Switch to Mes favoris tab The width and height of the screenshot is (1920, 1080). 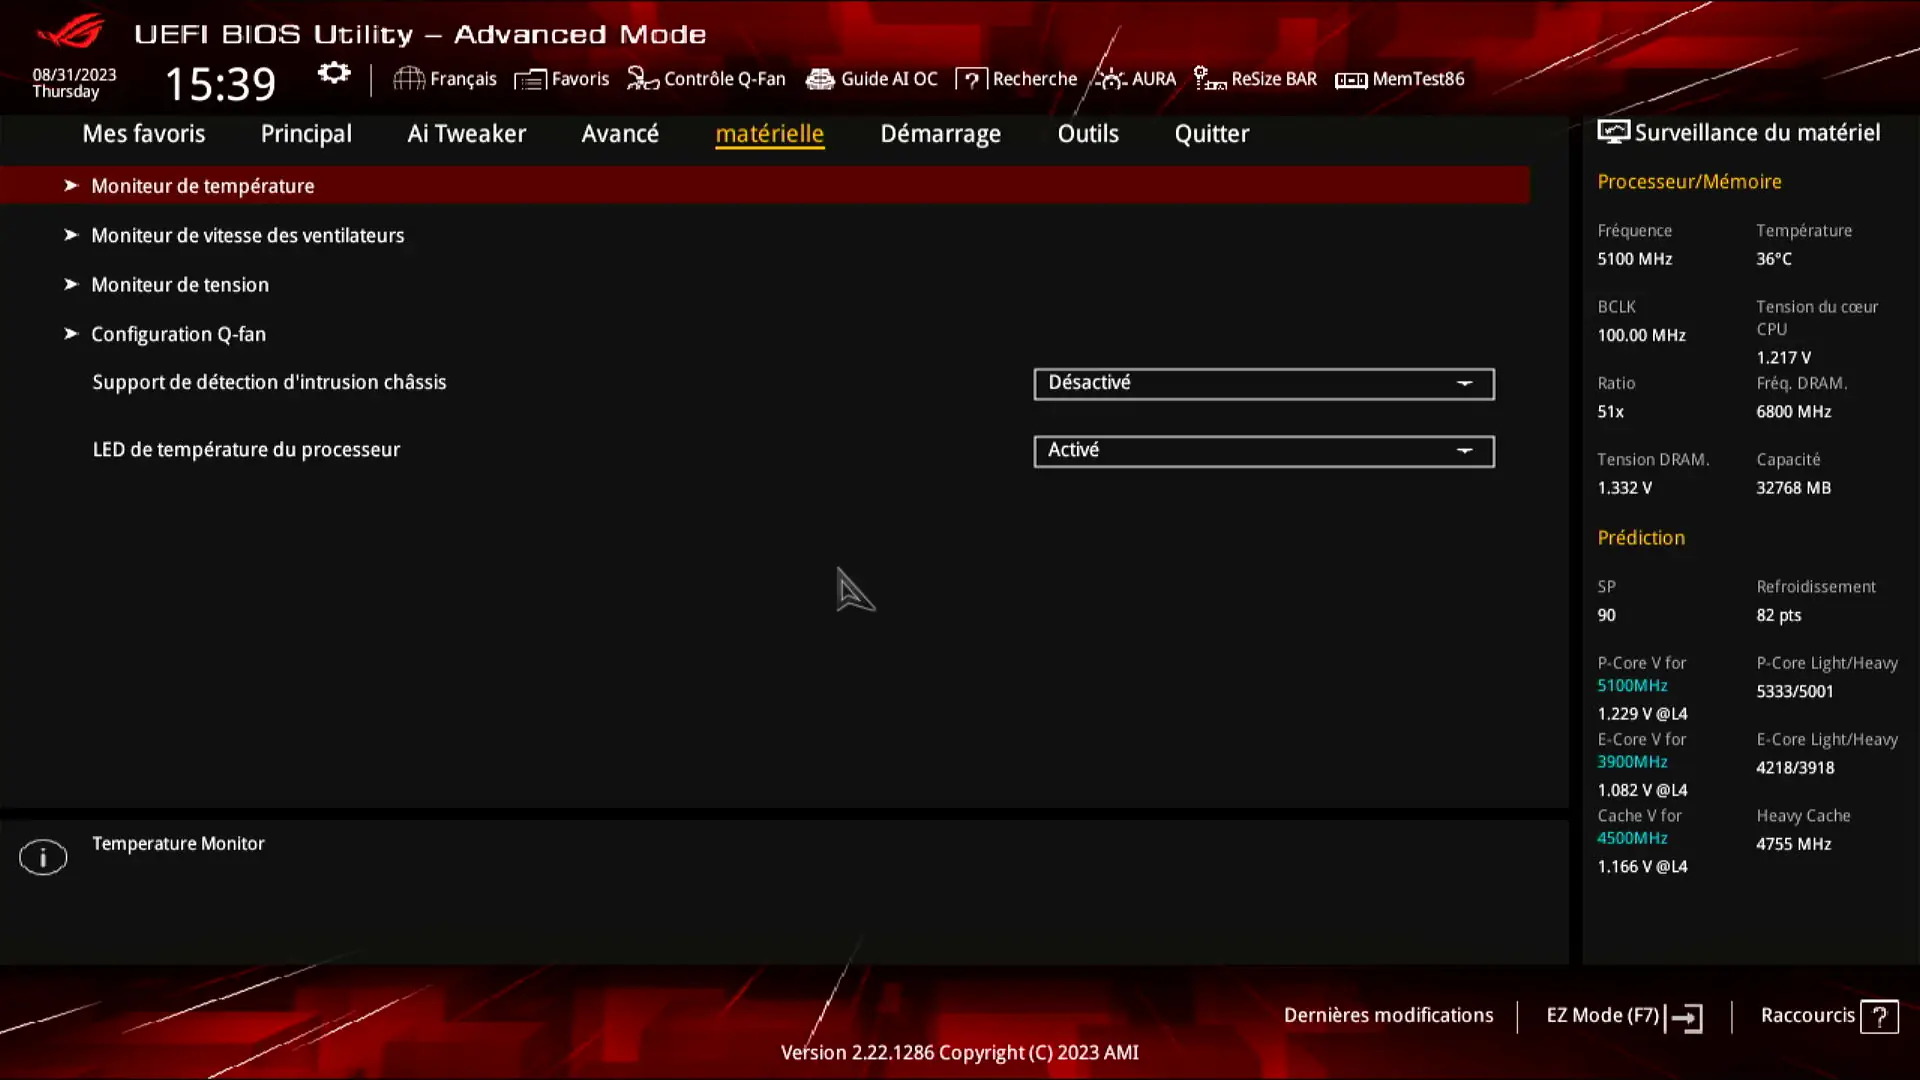pyautogui.click(x=143, y=133)
